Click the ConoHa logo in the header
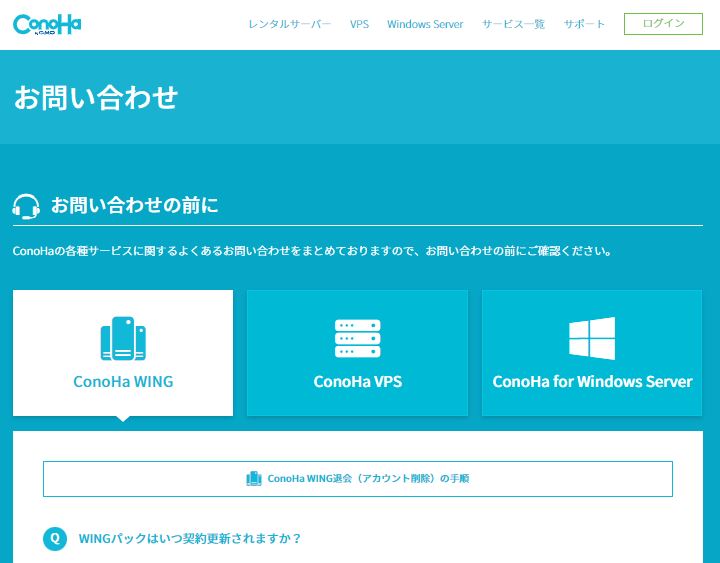Image resolution: width=720 pixels, height=563 pixels. [47, 24]
